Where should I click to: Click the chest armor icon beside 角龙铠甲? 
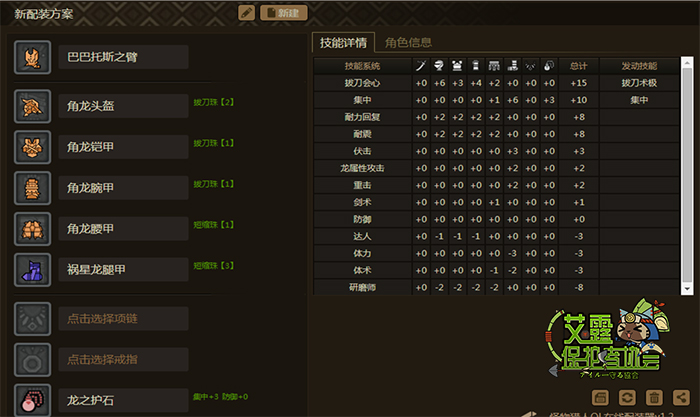pyautogui.click(x=33, y=147)
